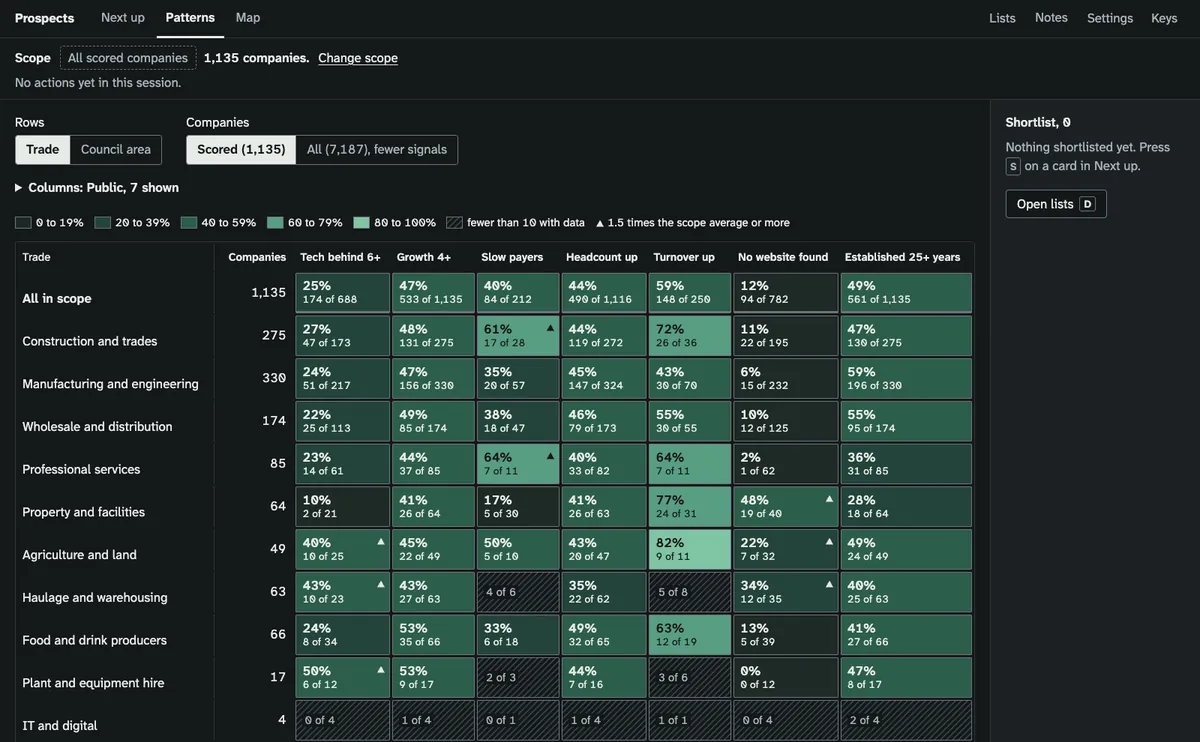Open Haulage Tech behind 43% cell
This screenshot has height=742, width=1200.
[x=342, y=592]
